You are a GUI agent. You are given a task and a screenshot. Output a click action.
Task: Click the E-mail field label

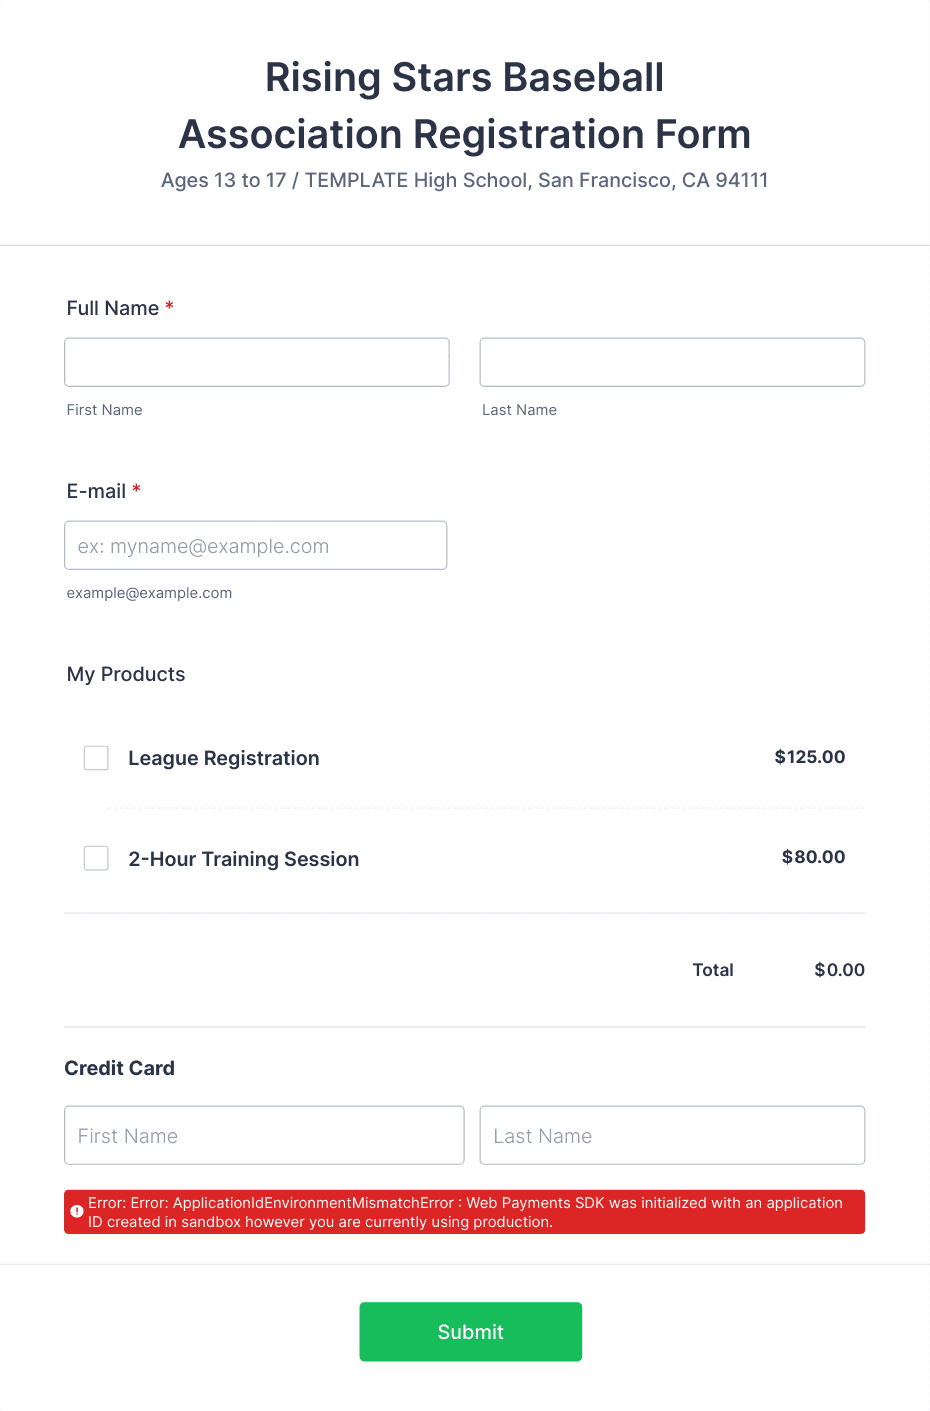point(96,491)
